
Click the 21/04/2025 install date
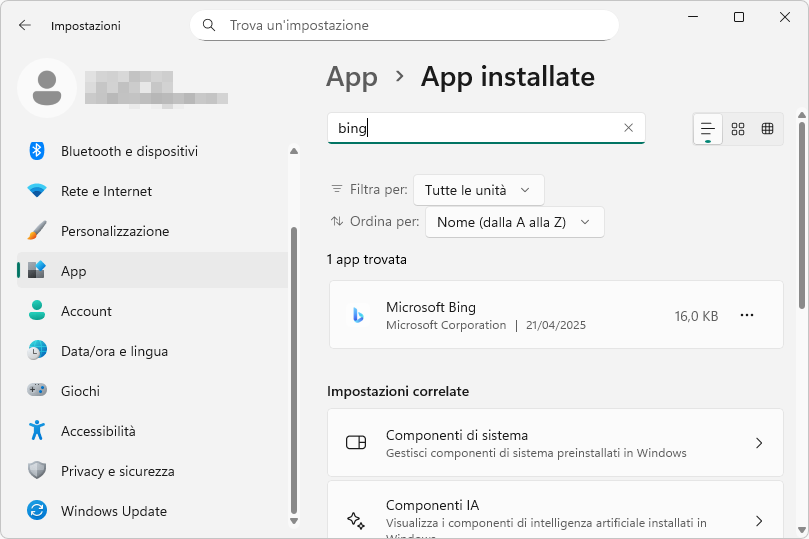[x=556, y=325]
